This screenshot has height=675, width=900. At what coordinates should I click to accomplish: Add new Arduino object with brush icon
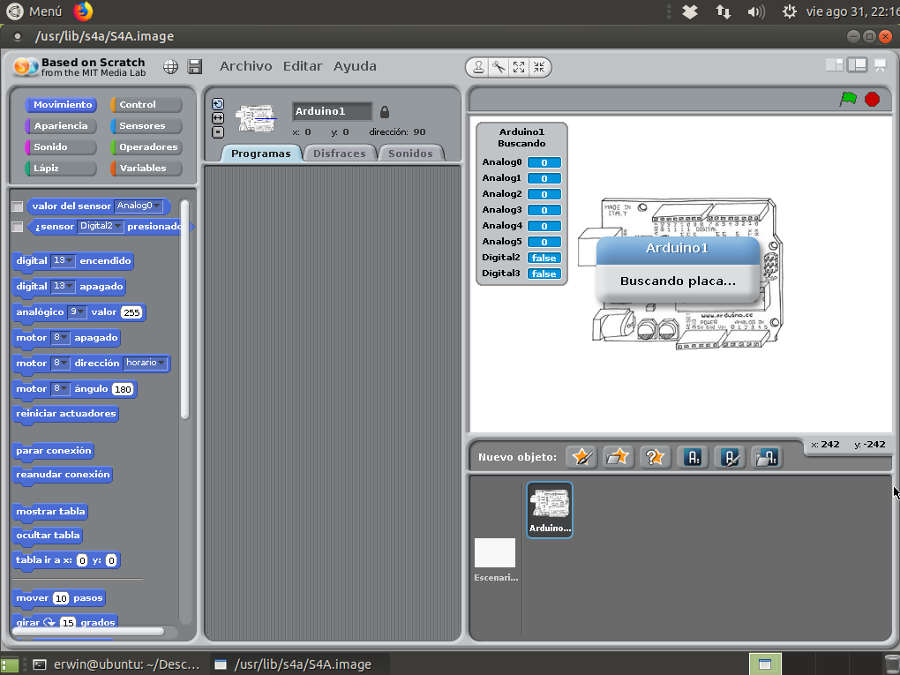(730, 457)
